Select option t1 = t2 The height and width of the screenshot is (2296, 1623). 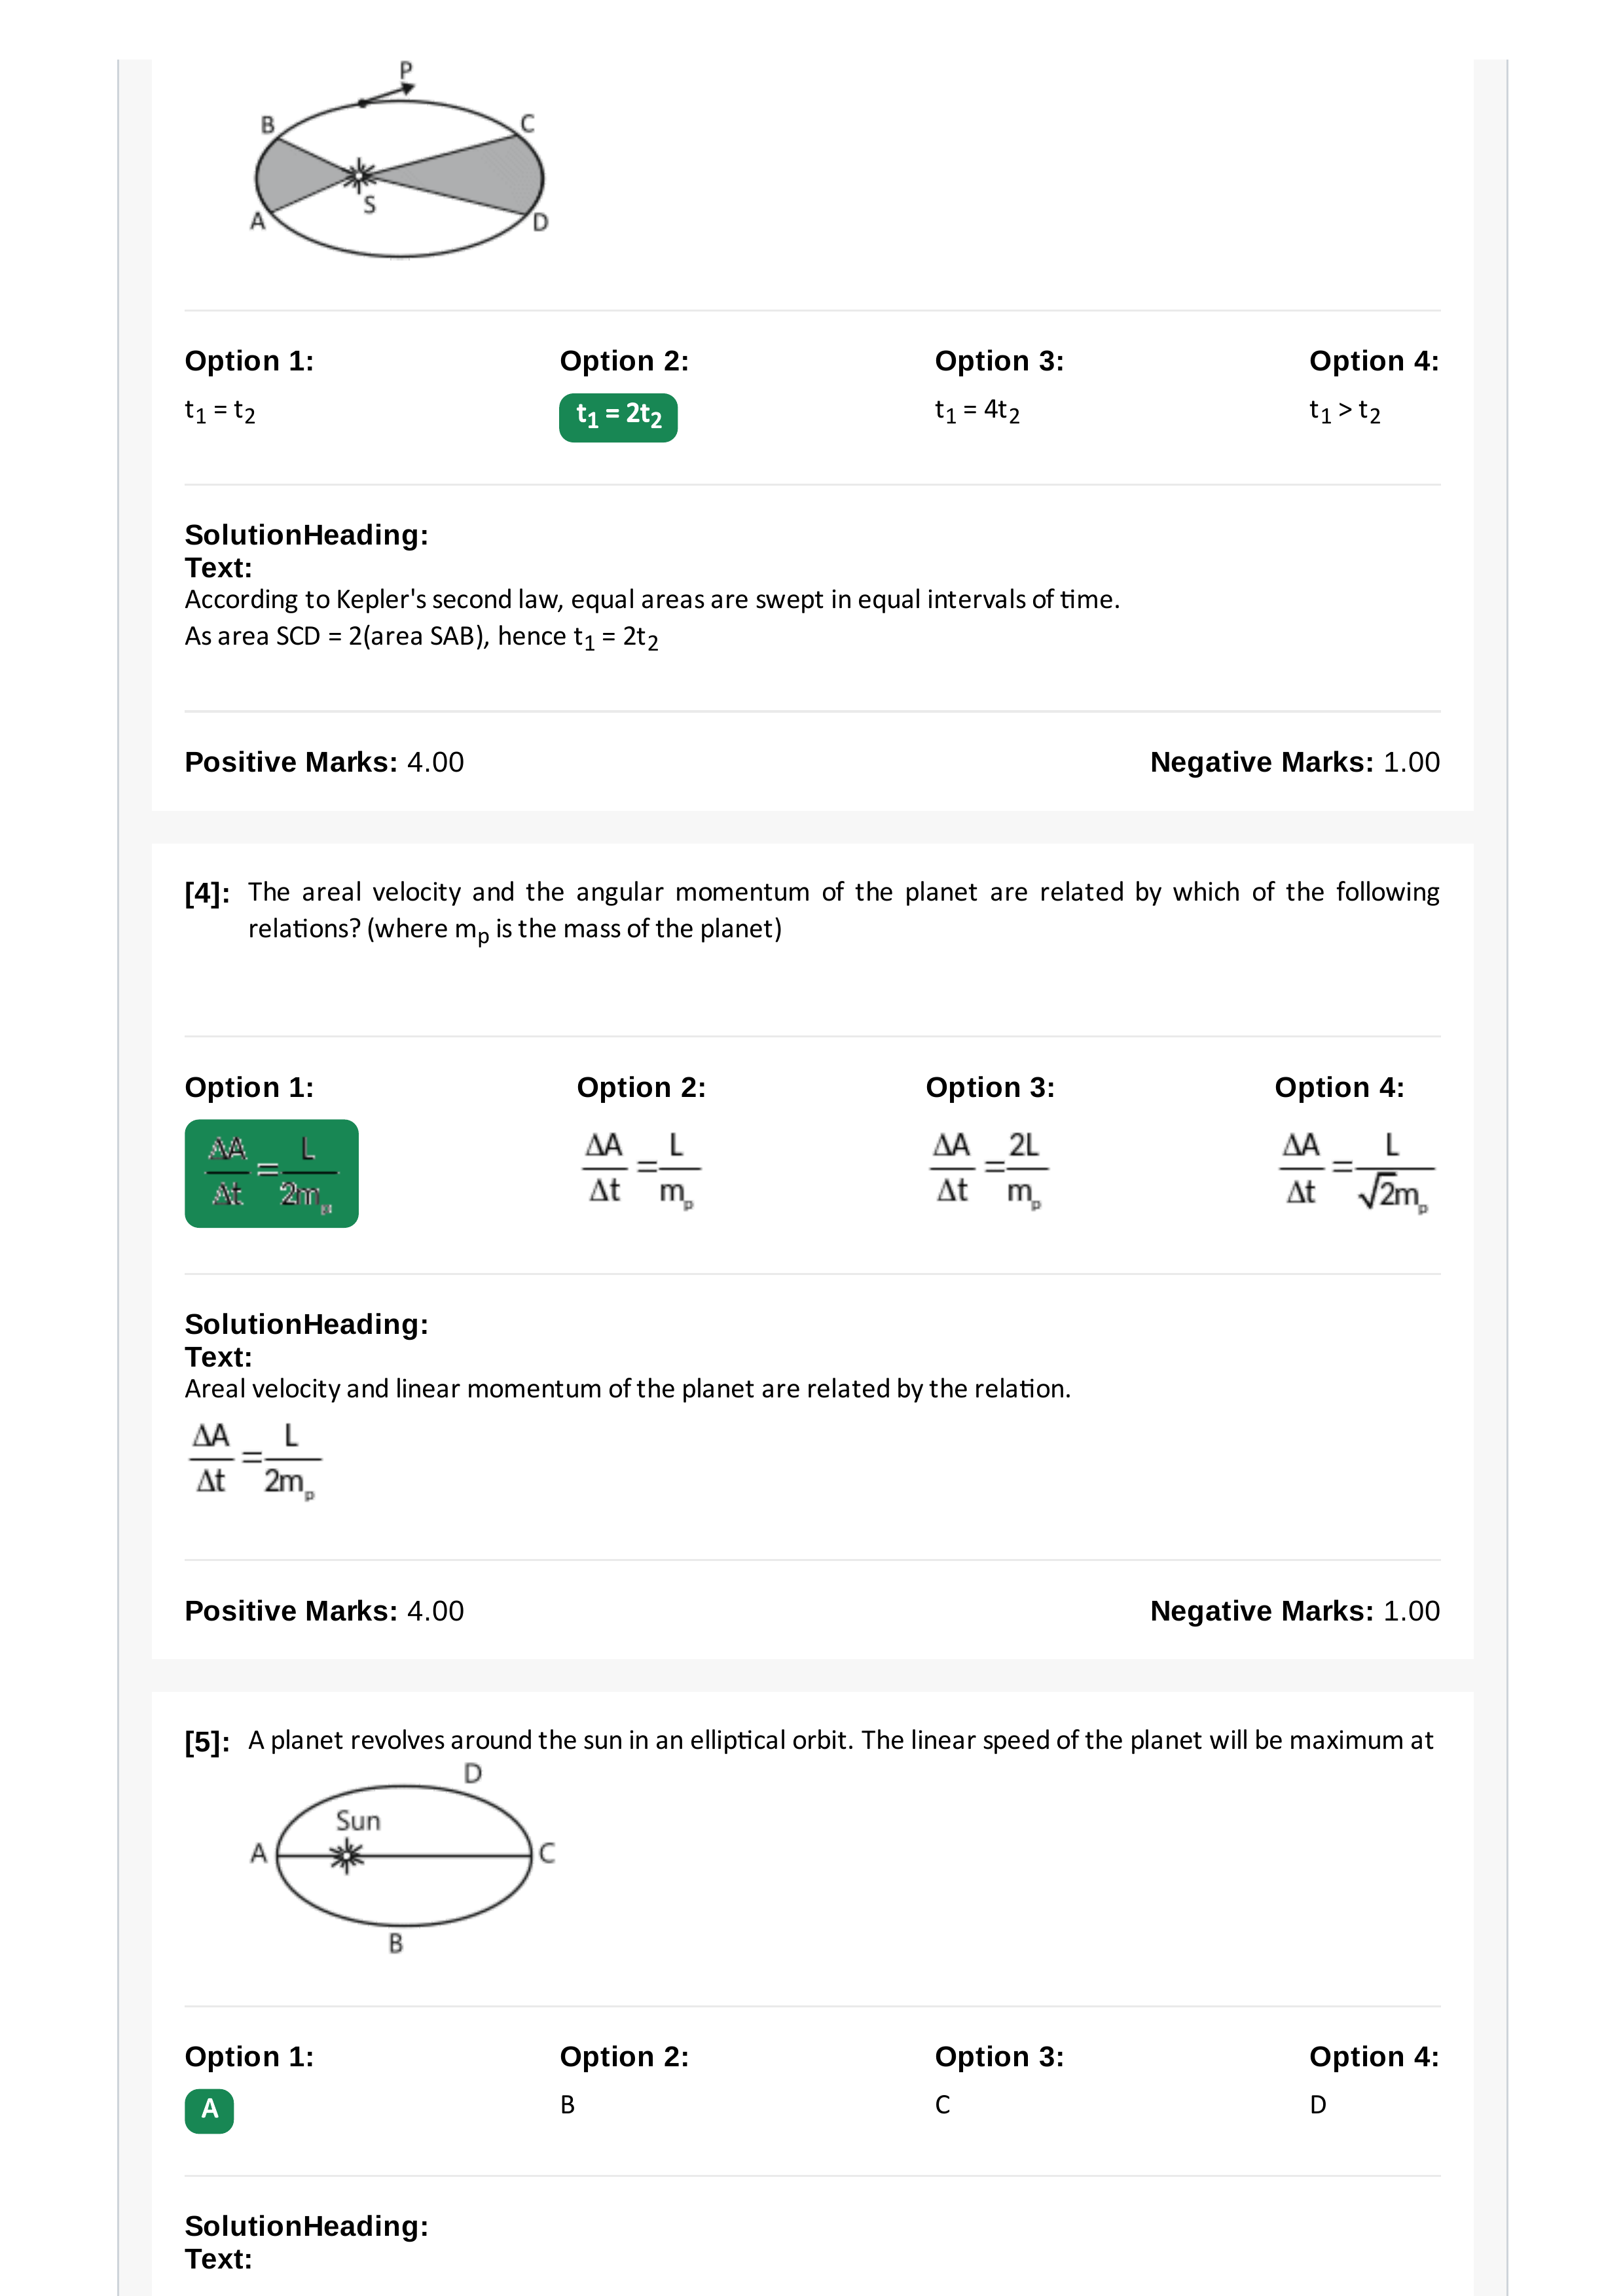click(220, 411)
